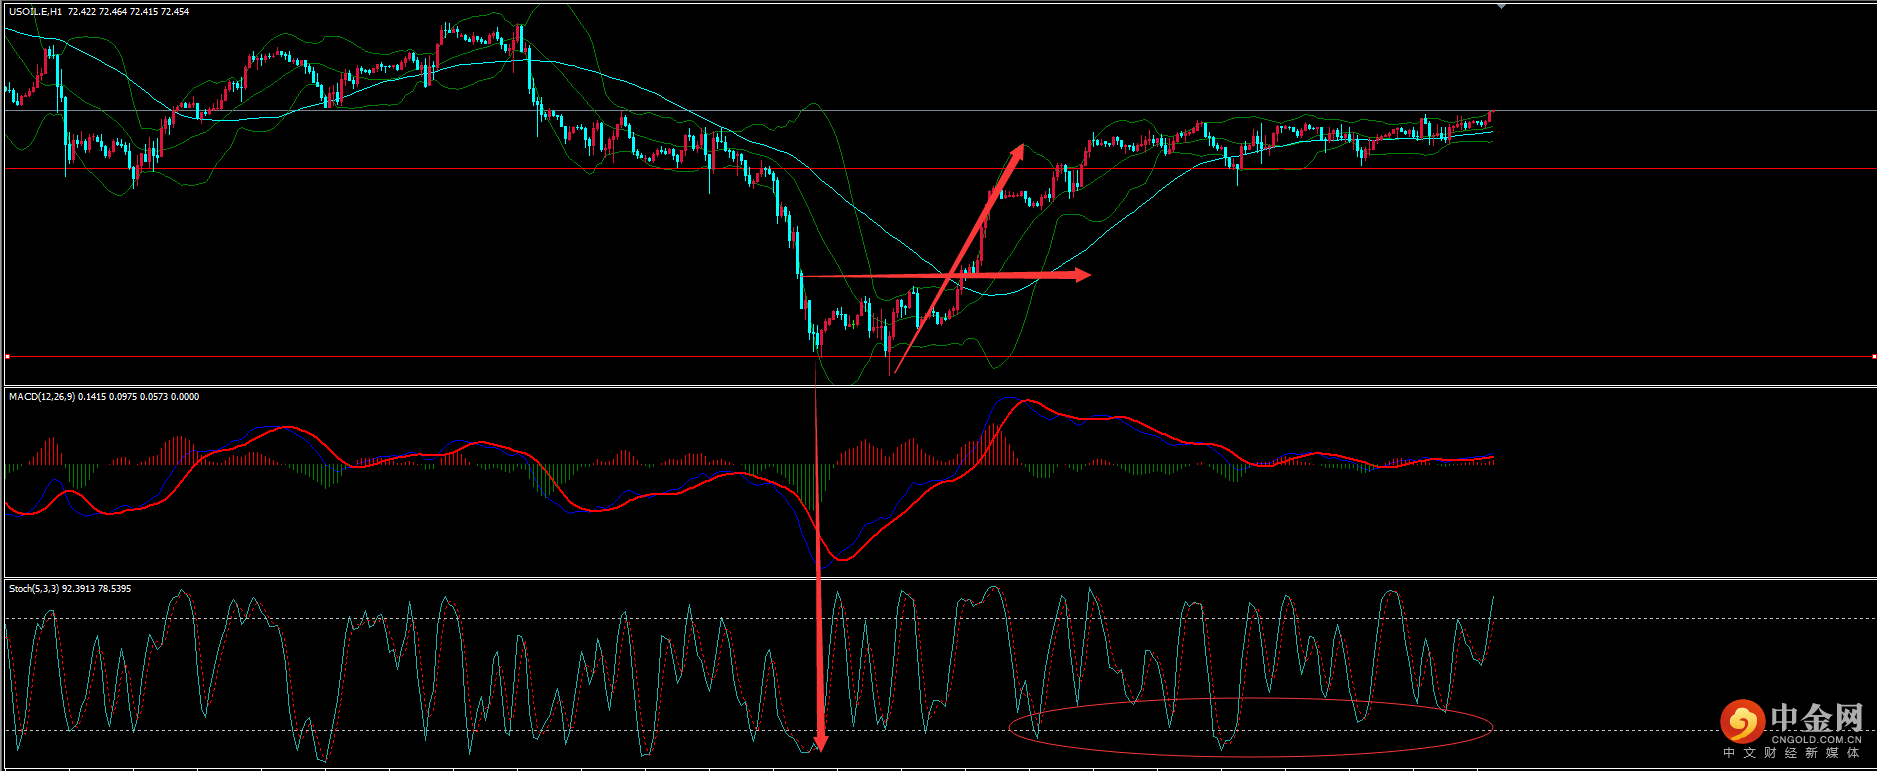Click the 中金网 watermark title
The image size is (1877, 771).
[x=1816, y=717]
